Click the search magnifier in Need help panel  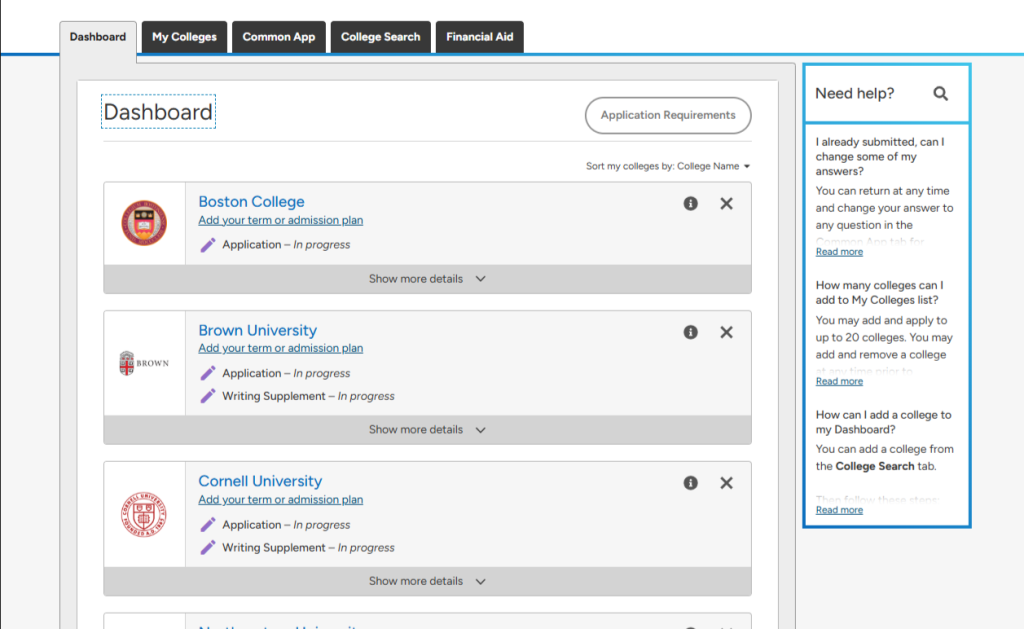(x=940, y=93)
